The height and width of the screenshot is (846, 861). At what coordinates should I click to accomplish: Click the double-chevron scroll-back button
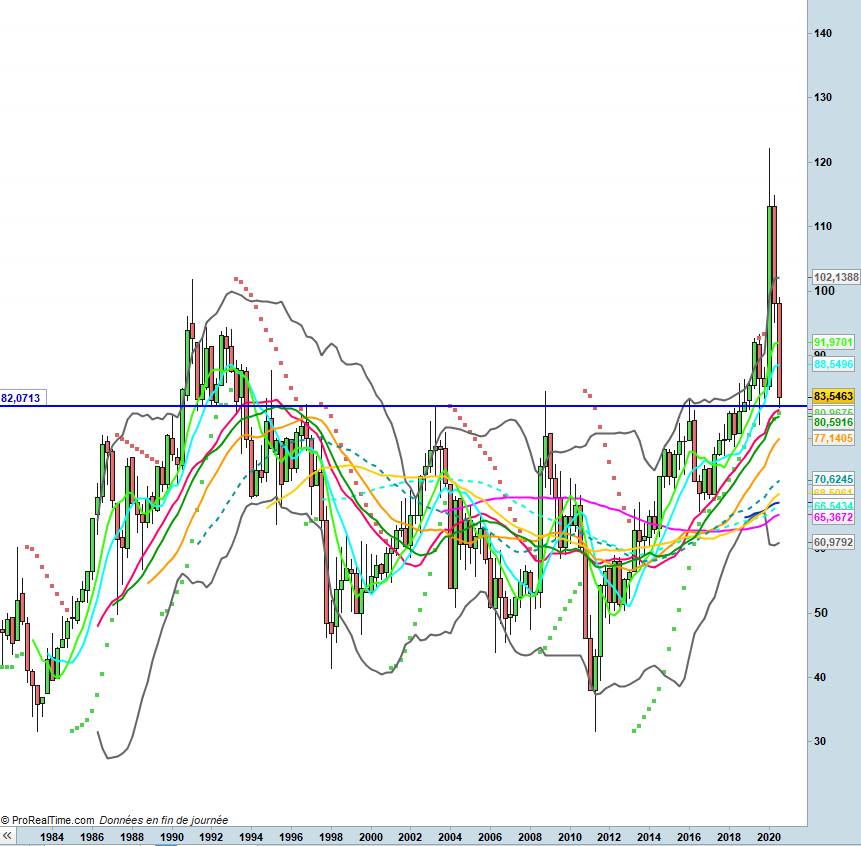coord(7,836)
